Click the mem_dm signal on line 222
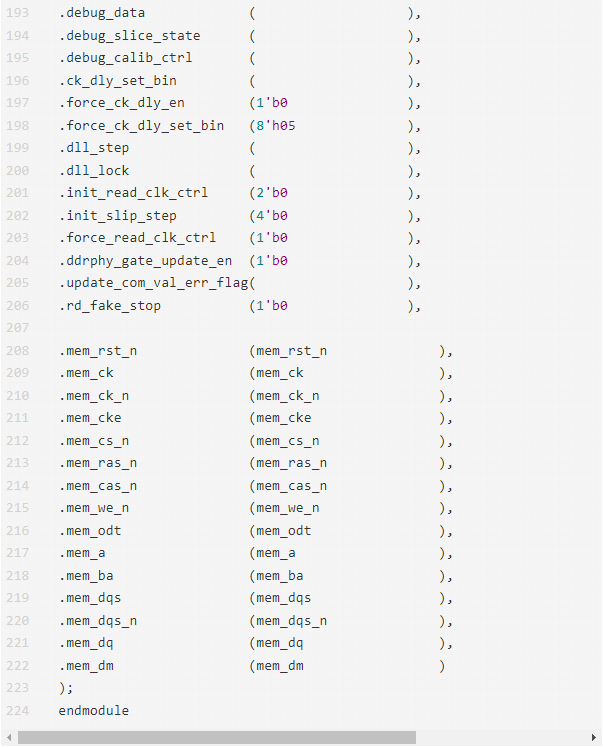Image resolution: width=603 pixels, height=748 pixels. coord(280,665)
